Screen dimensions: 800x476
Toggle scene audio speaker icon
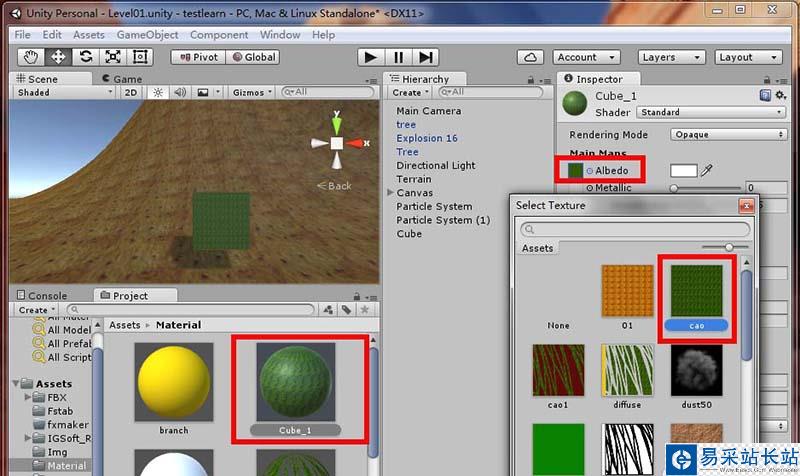pyautogui.click(x=180, y=92)
